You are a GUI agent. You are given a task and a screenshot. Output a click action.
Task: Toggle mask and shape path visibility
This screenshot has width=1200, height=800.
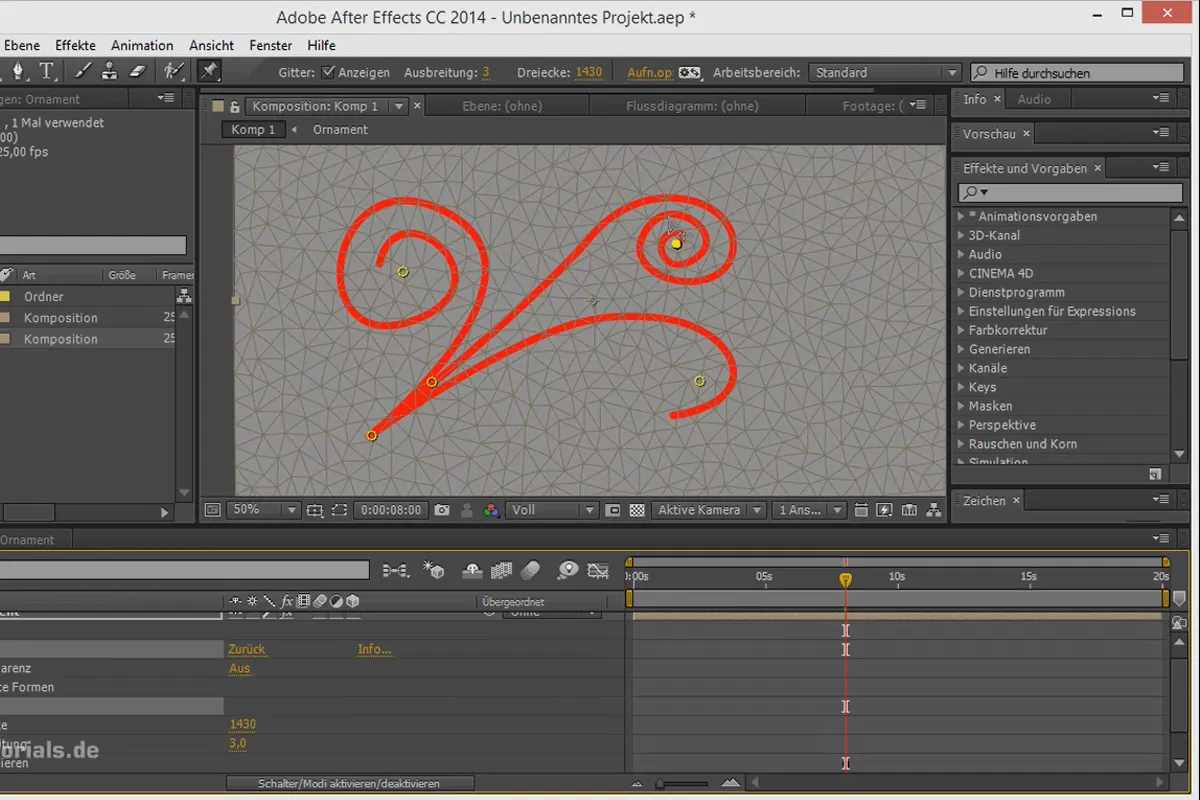339,510
